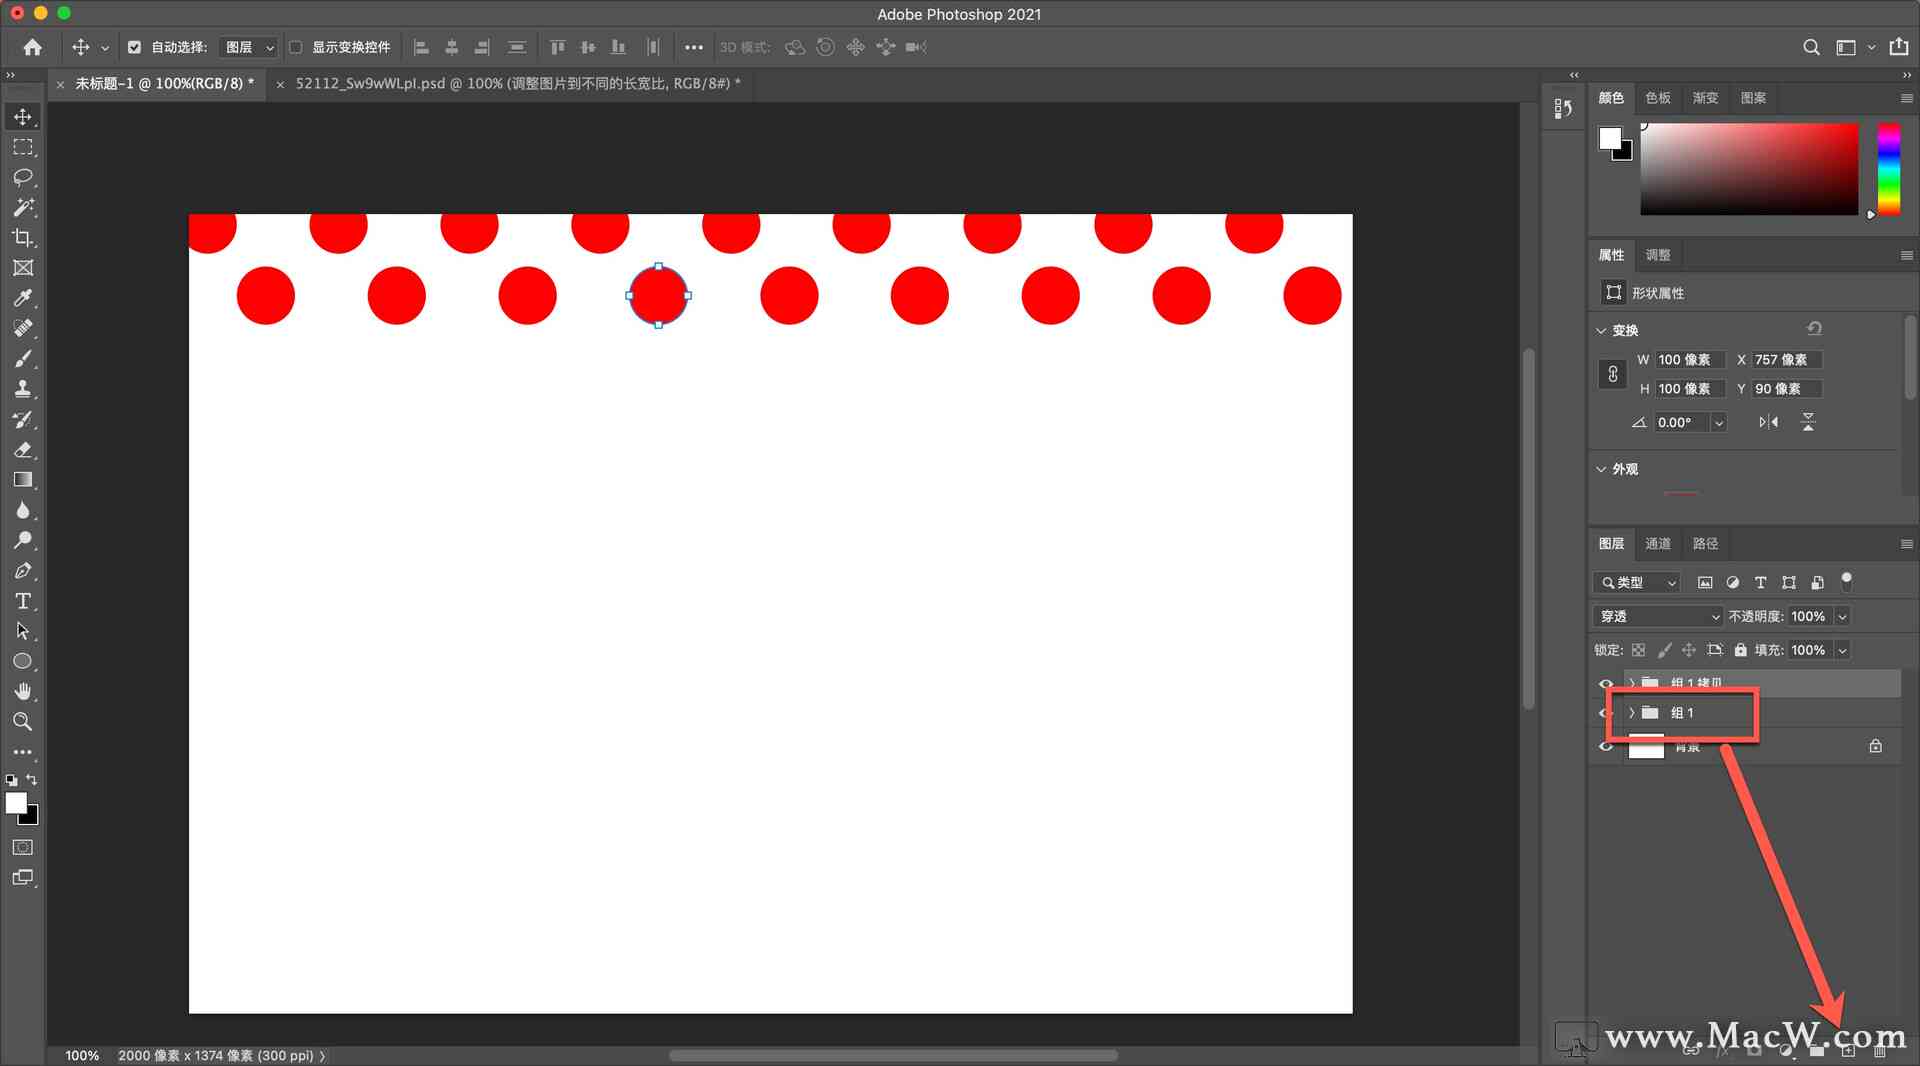Screen dimensions: 1920x1066
Task: Open the Auto-Select layer/group dropdown
Action: [x=248, y=47]
